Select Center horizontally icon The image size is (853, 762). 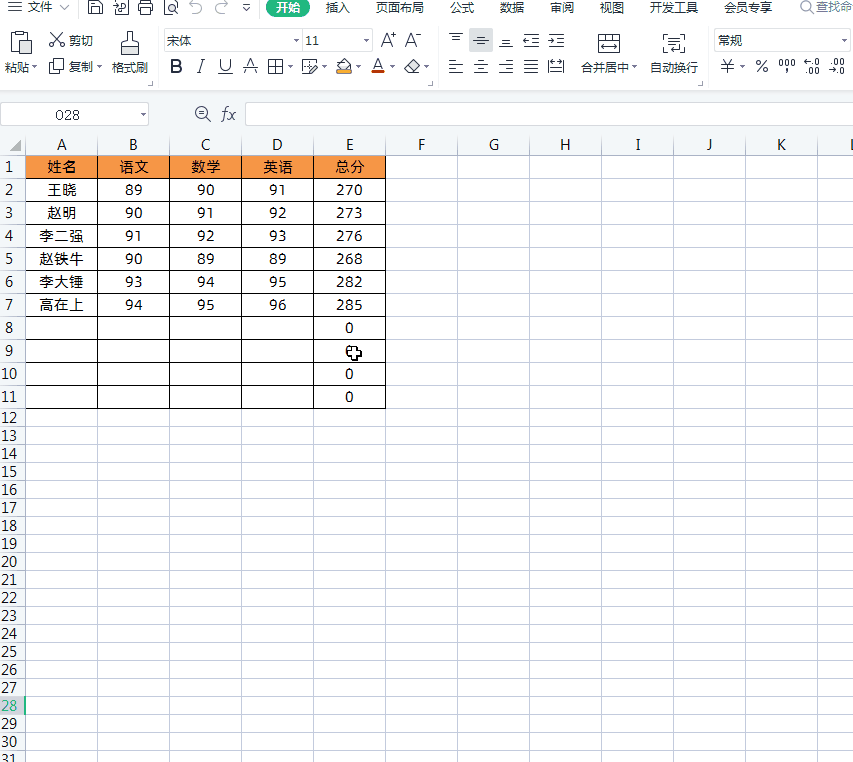481,66
